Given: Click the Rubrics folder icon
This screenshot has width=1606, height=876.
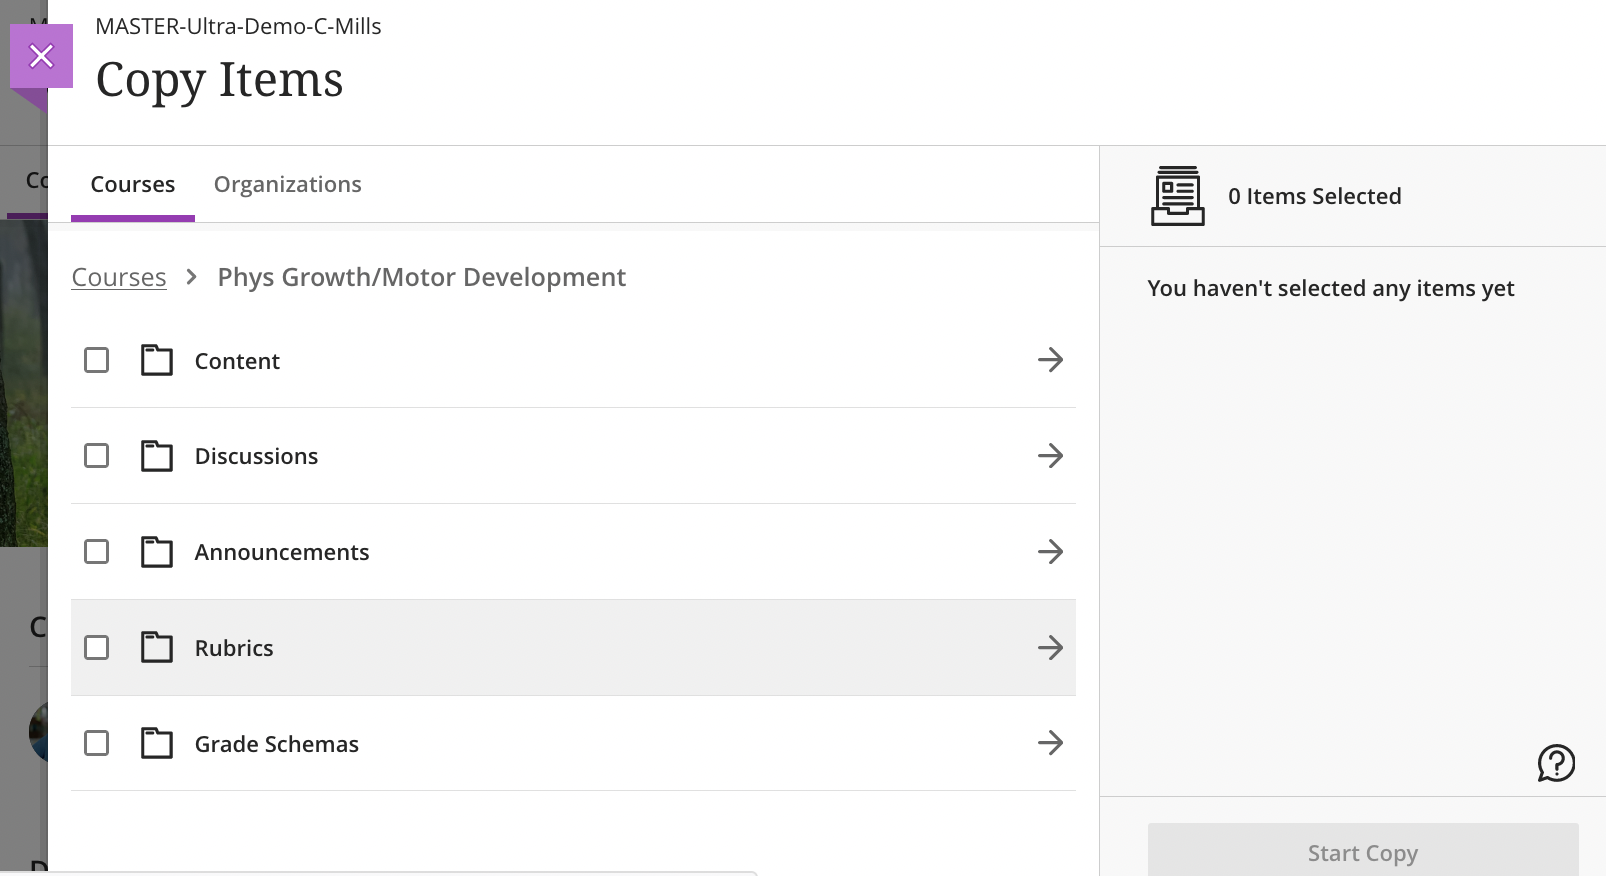Looking at the screenshot, I should tap(156, 648).
